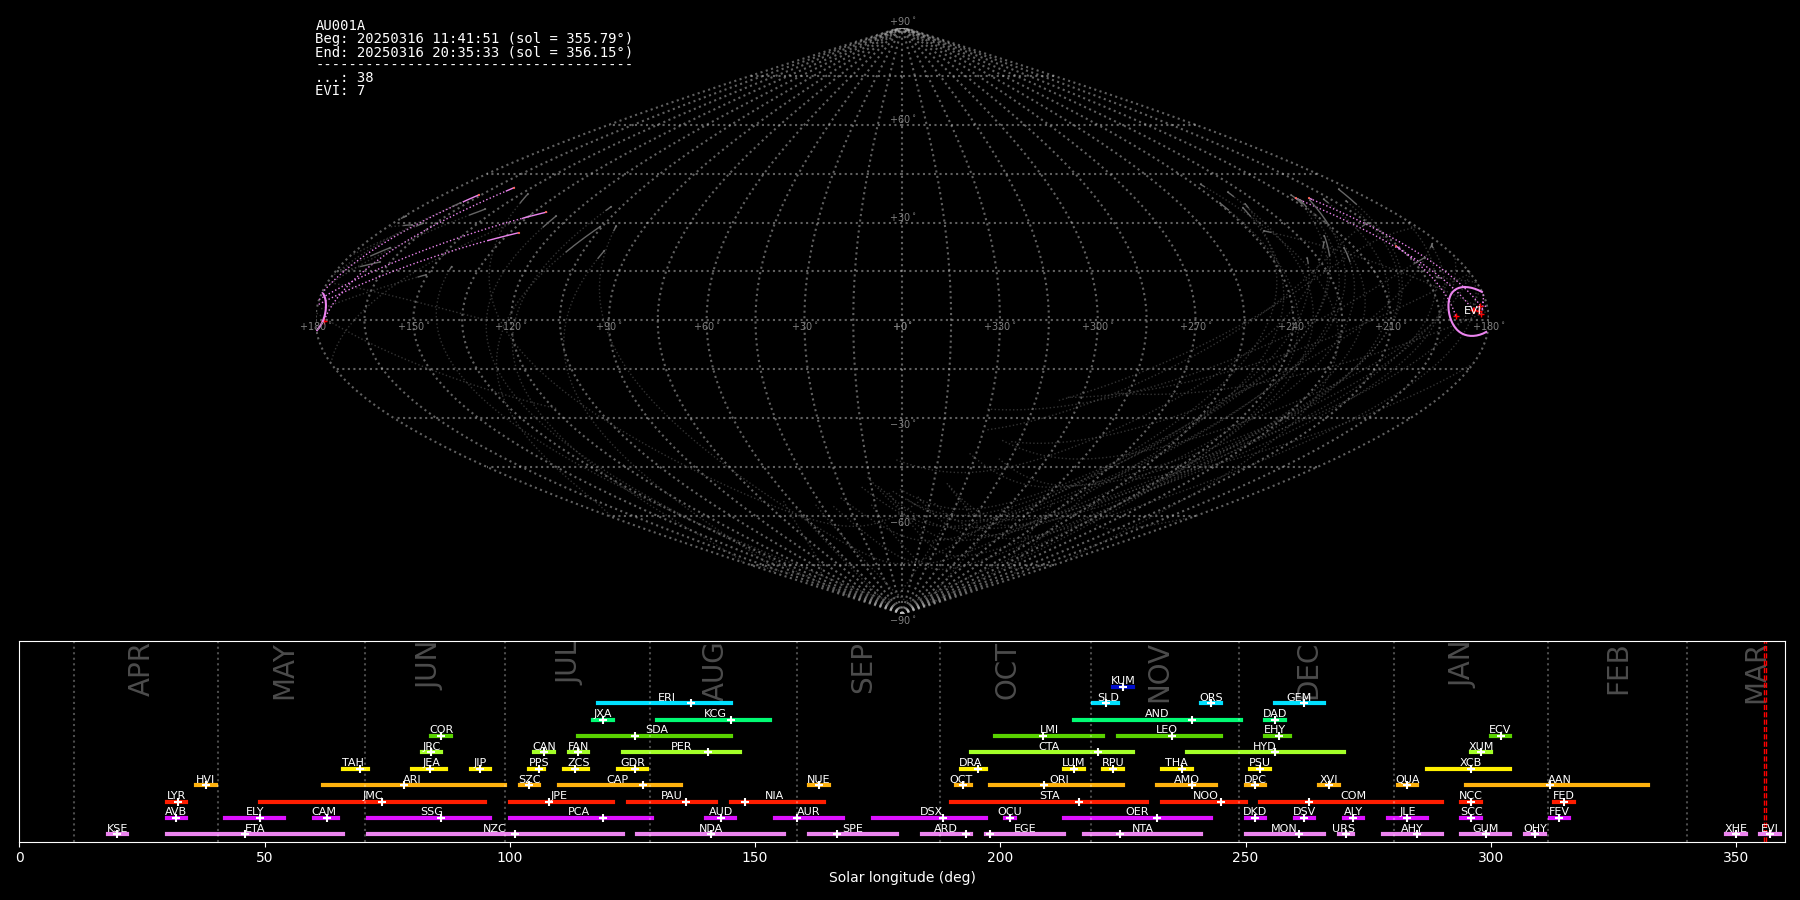Select the QUA shower label

click(1407, 780)
